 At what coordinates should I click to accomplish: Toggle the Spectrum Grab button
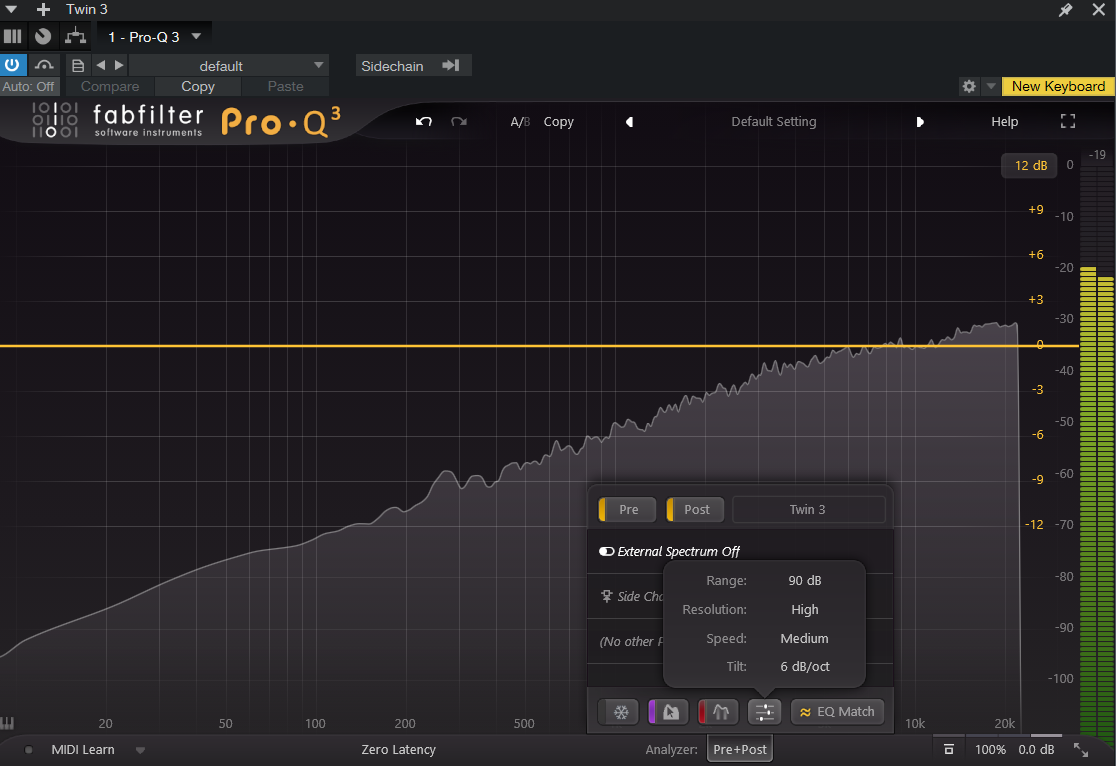tap(668, 712)
